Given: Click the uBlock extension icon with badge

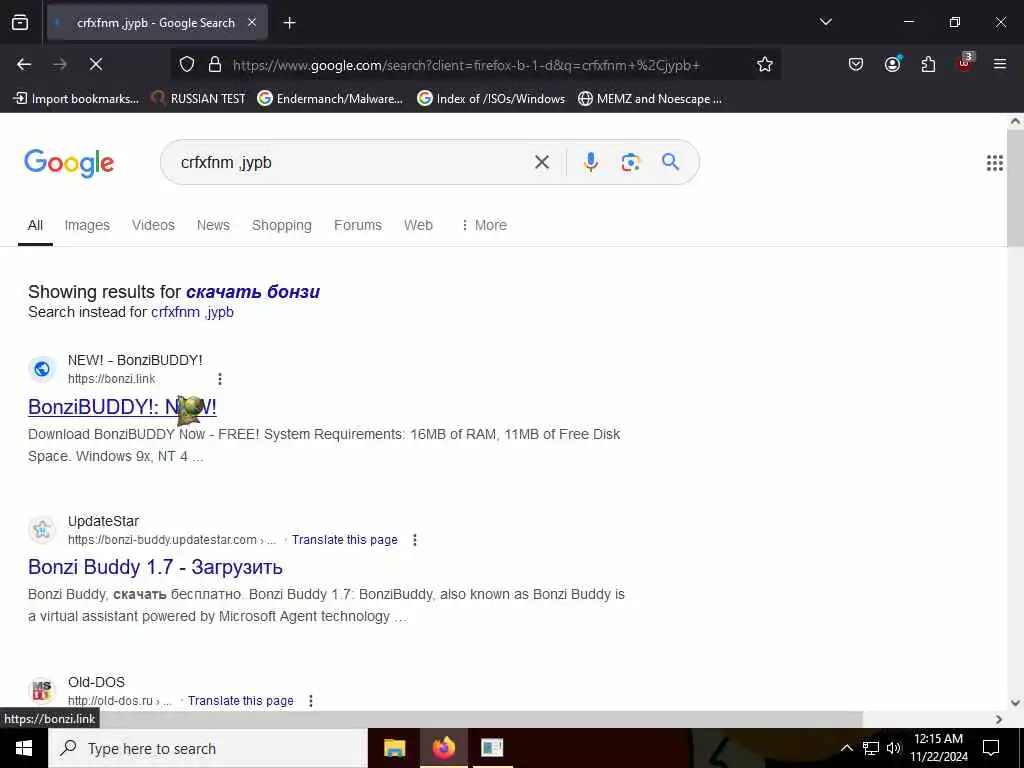Looking at the screenshot, I should 965,63.
